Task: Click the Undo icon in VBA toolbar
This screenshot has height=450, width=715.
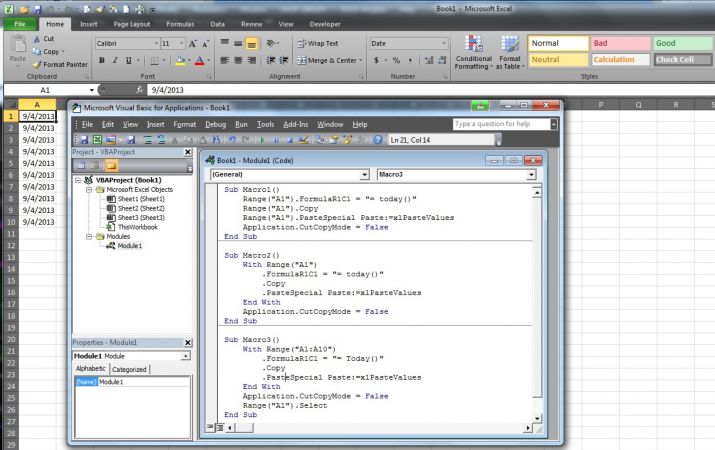Action: pyautogui.click(x=232, y=140)
